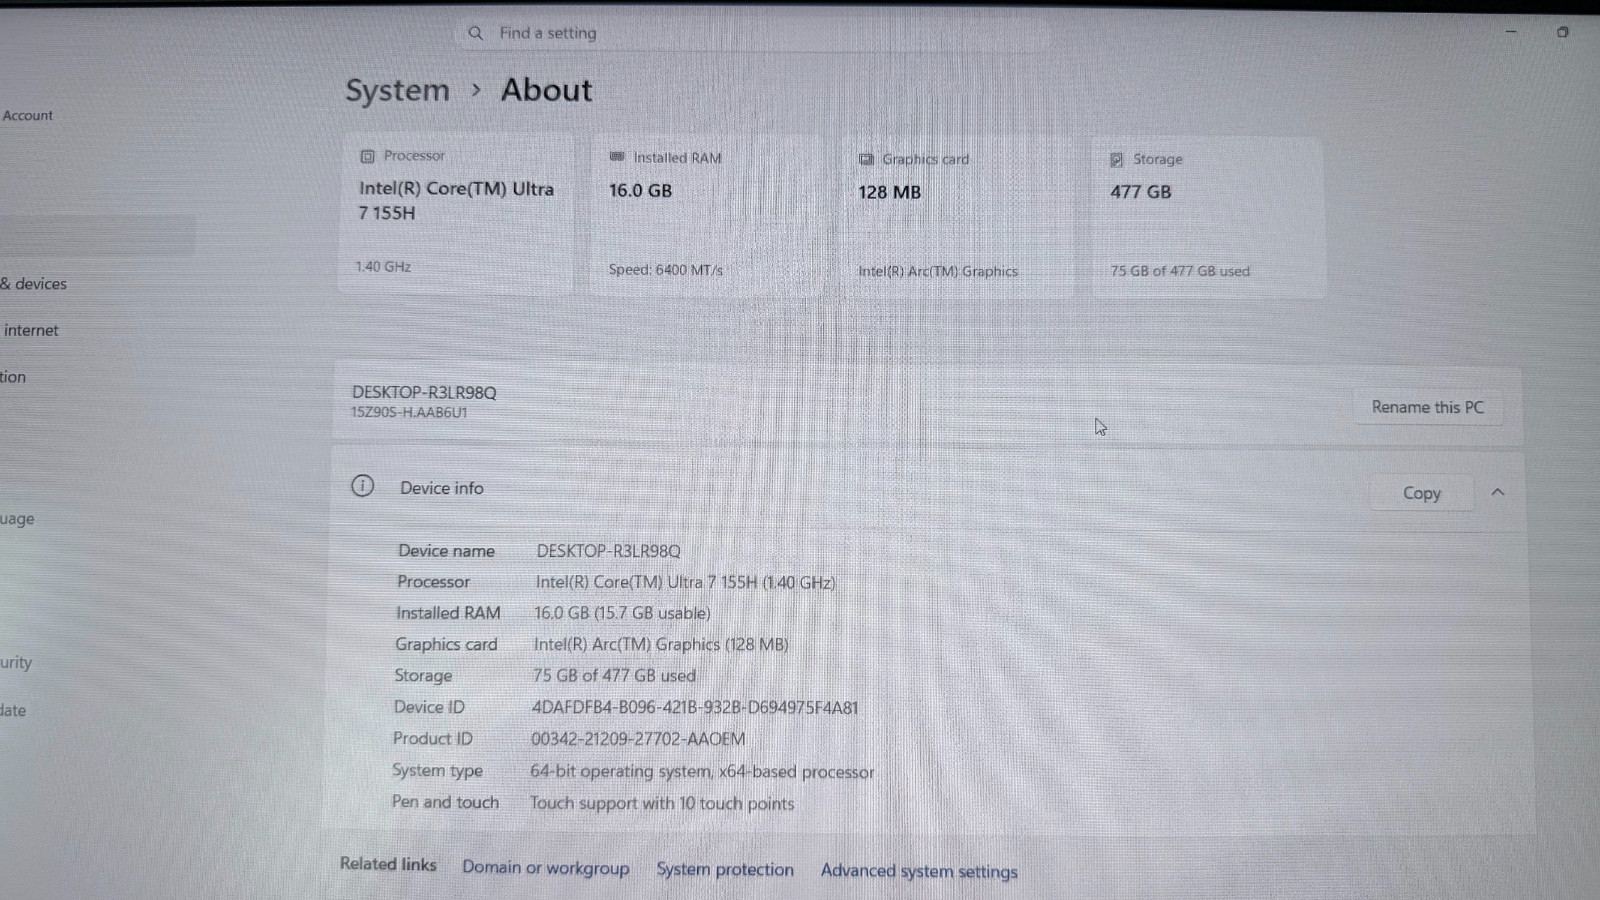The image size is (1600, 900).
Task: Select the 'internet' sidebar item
Action: coord(31,330)
